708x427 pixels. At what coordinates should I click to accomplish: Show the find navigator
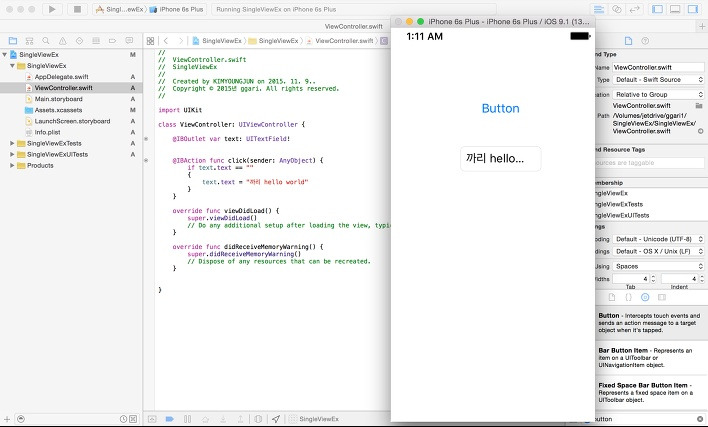click(x=46, y=41)
